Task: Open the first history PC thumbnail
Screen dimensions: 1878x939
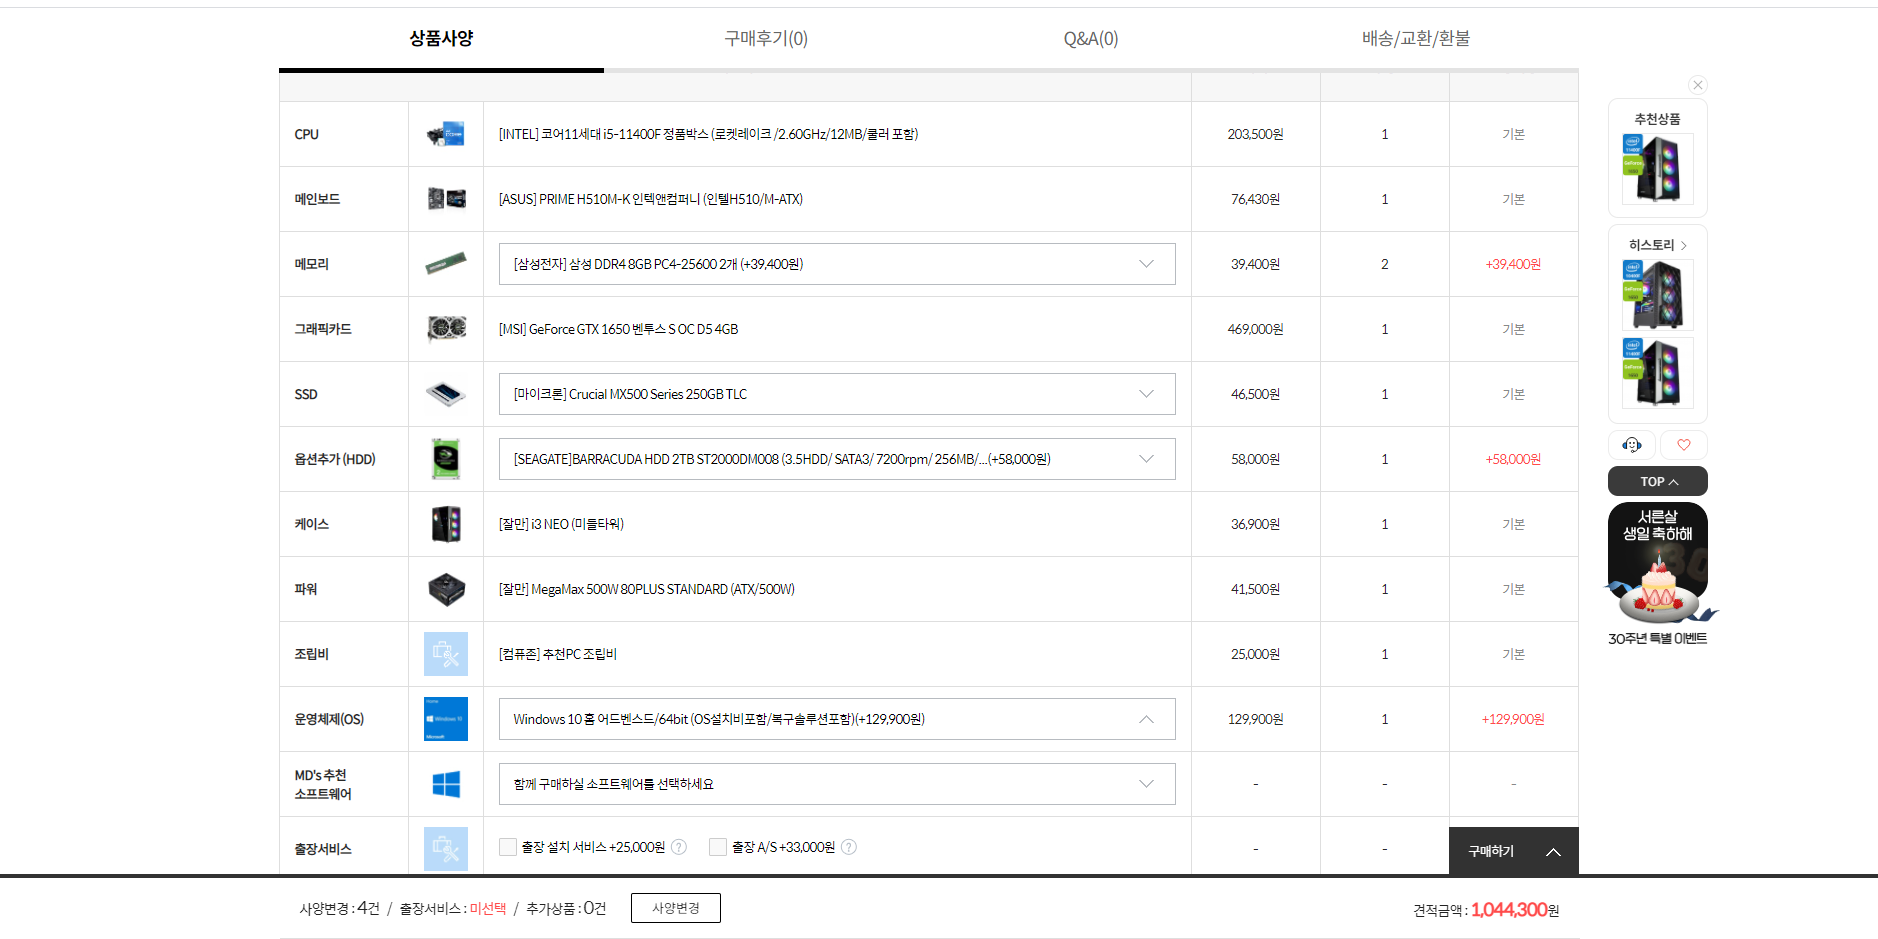Action: coord(1658,295)
